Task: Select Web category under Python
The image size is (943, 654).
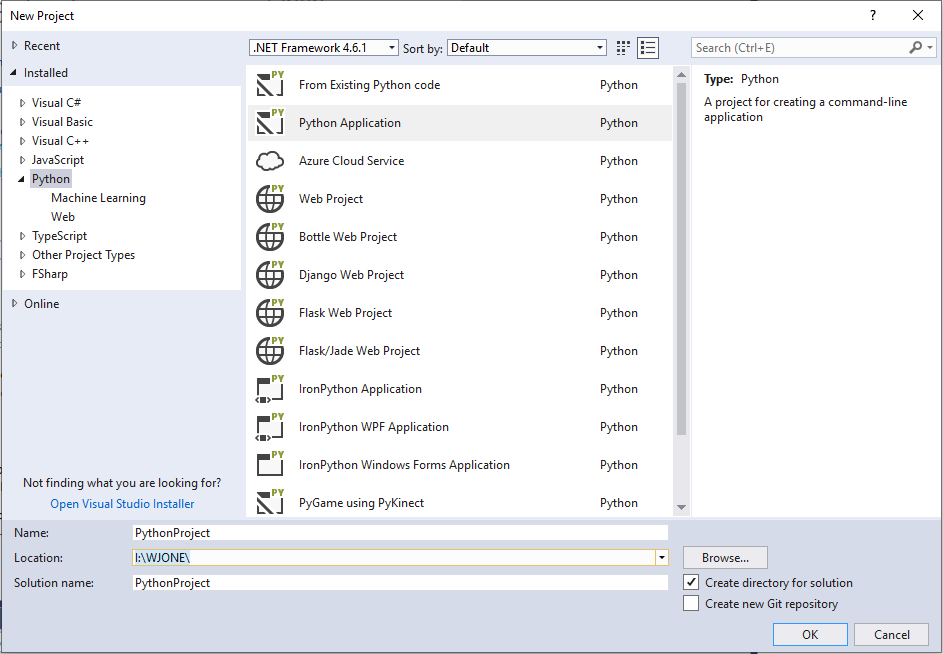Action: [63, 217]
